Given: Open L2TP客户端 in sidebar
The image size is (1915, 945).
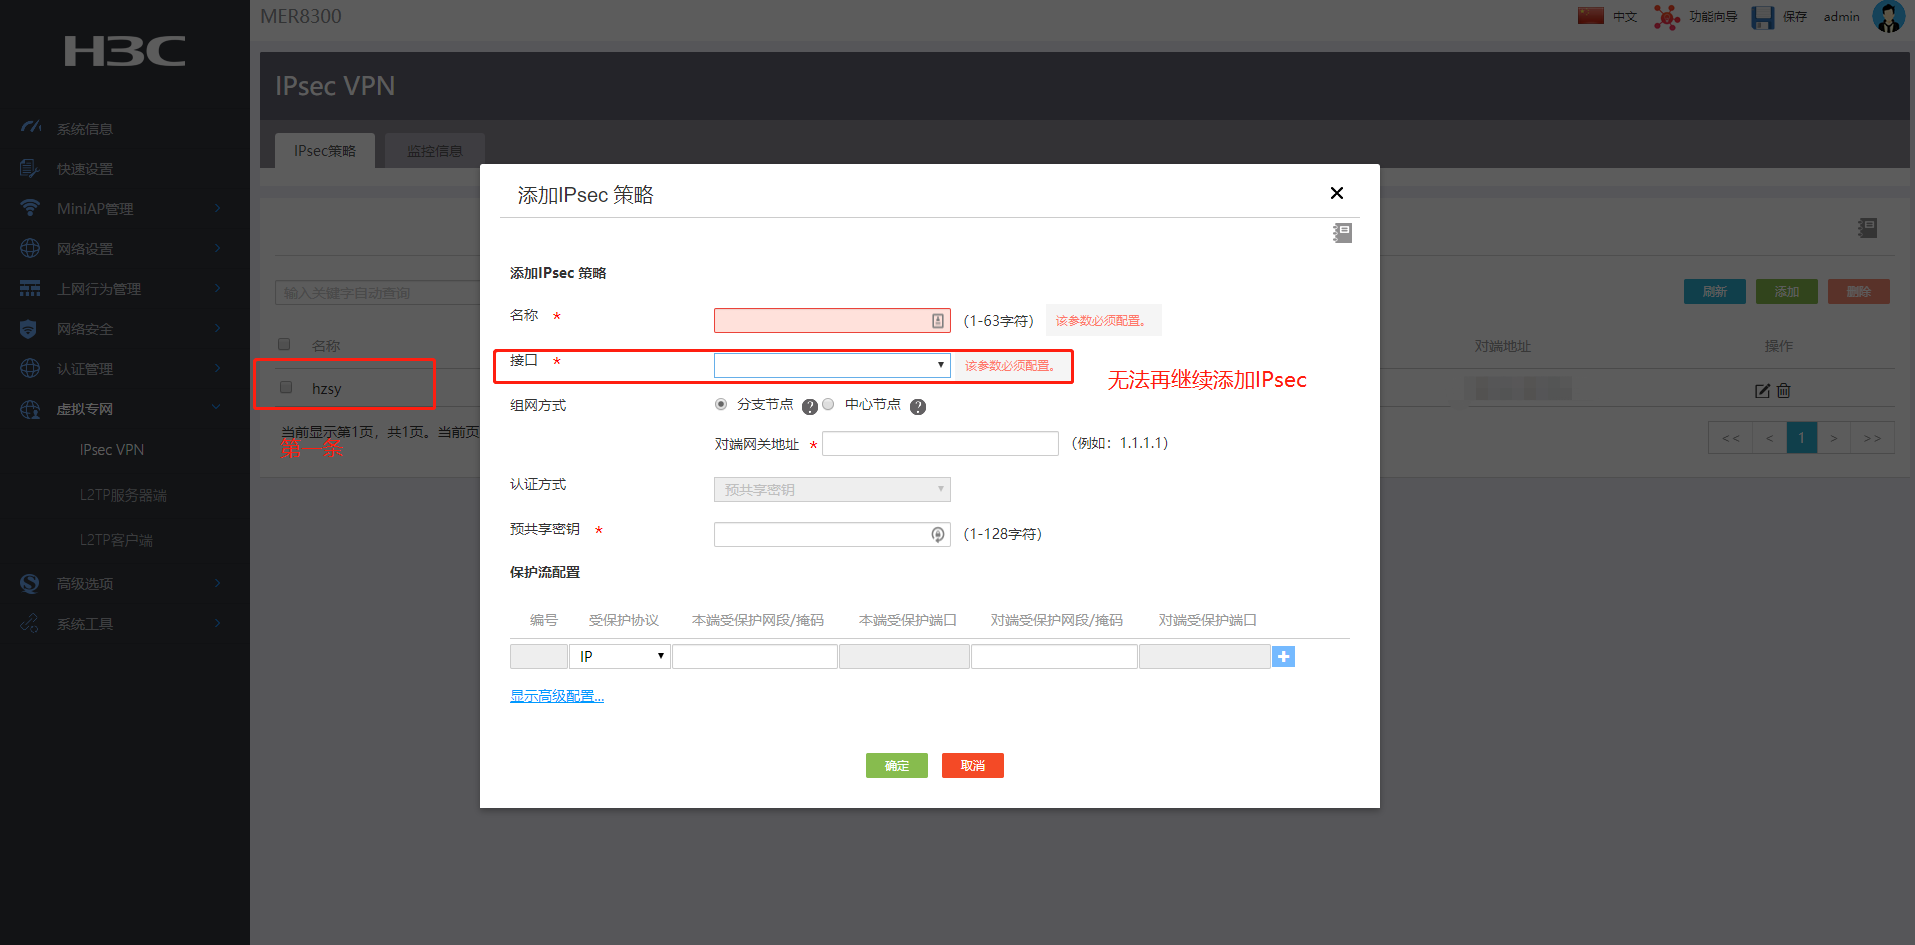Looking at the screenshot, I should coord(116,540).
